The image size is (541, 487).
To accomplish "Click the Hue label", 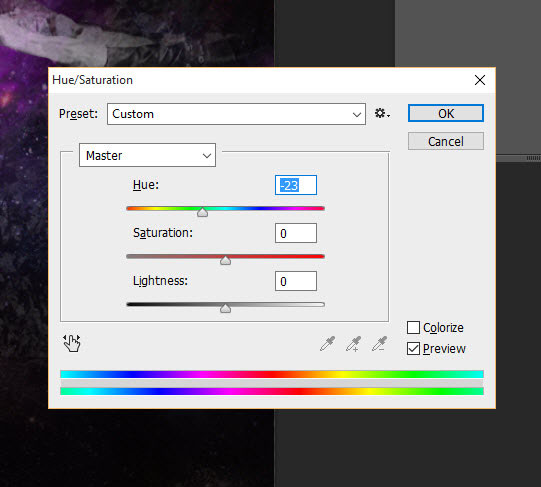I will (146, 185).
